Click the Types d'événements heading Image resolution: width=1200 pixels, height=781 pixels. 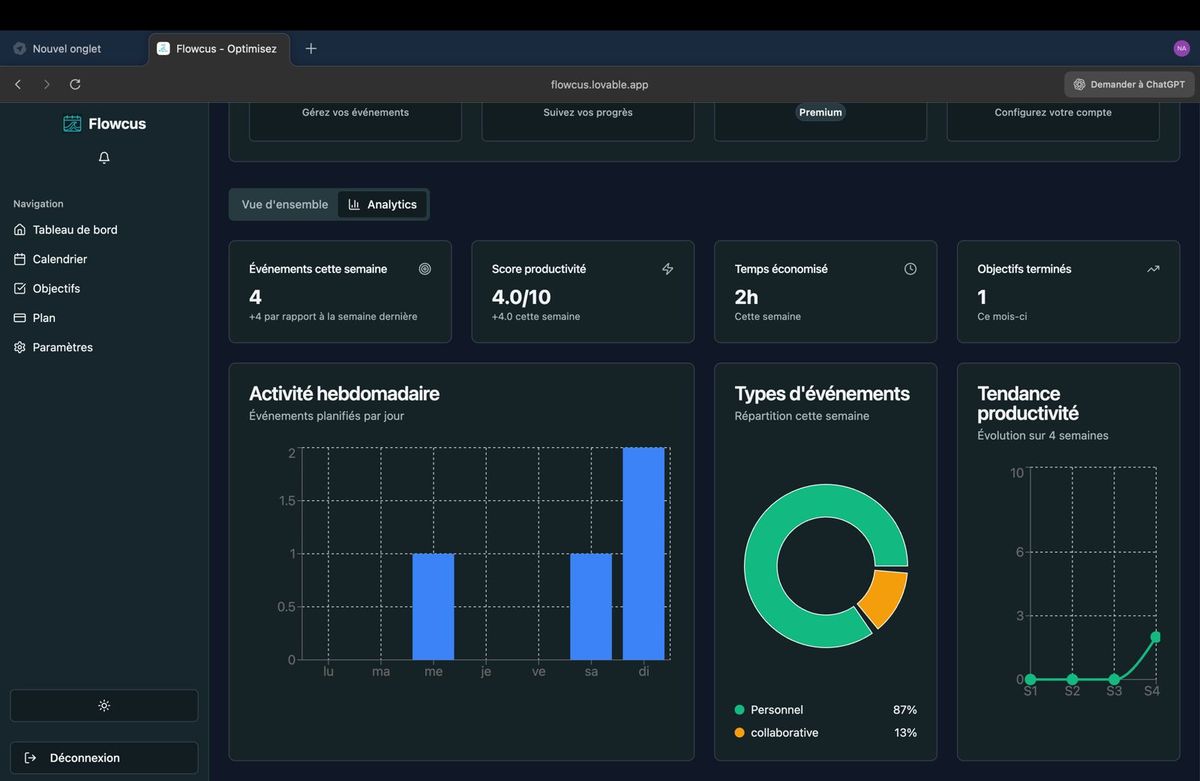point(822,394)
